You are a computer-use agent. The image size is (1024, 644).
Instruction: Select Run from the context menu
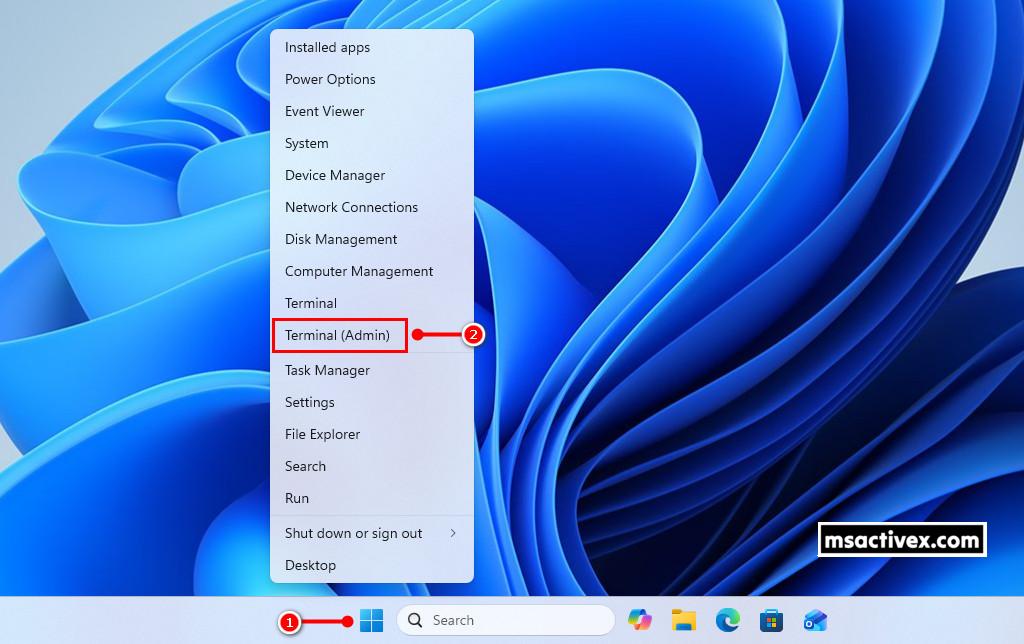click(297, 498)
